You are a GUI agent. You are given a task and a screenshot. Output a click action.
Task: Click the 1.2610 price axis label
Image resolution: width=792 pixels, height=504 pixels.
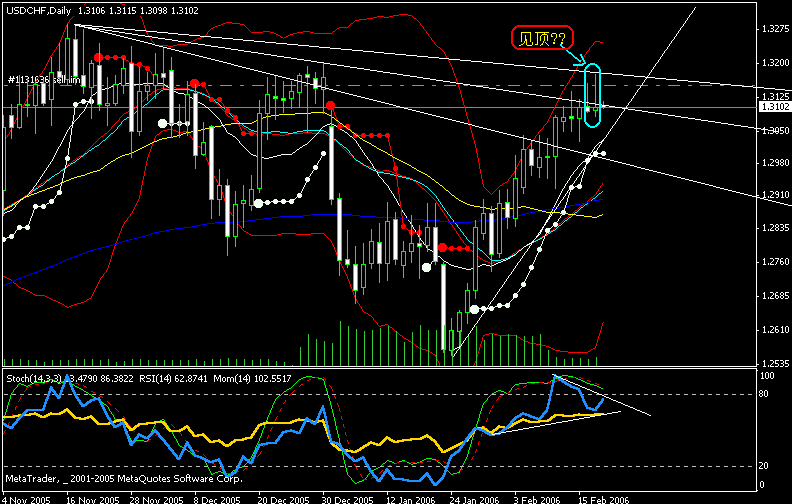pyautogui.click(x=775, y=330)
